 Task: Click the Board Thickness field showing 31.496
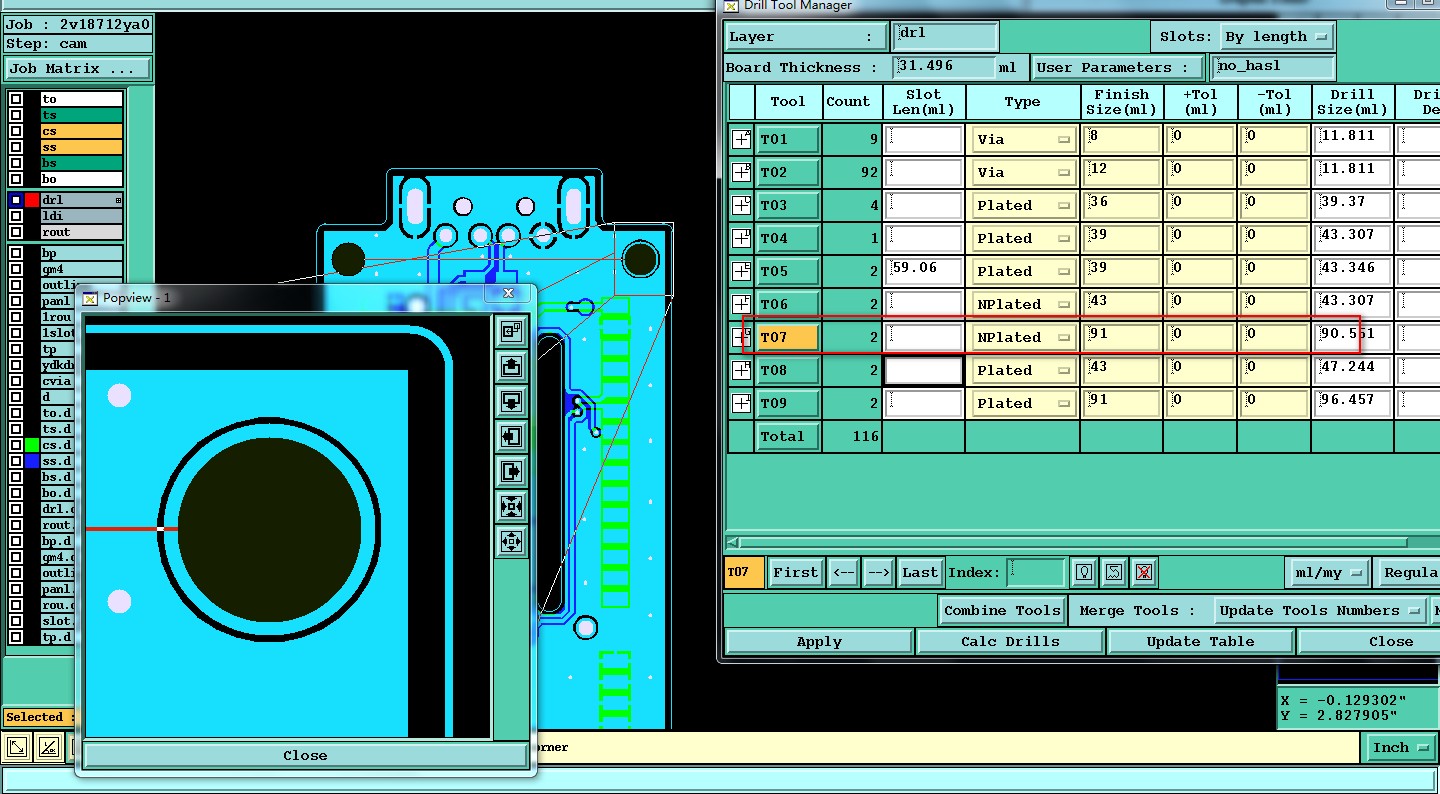[944, 67]
